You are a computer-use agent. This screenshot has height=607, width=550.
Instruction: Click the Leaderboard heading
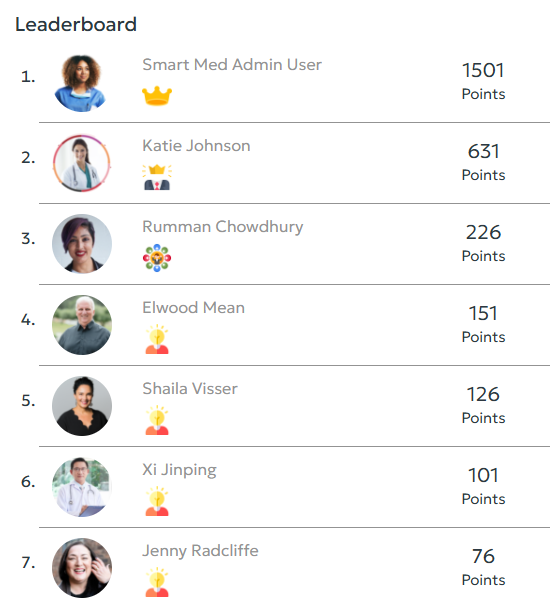tap(76, 24)
